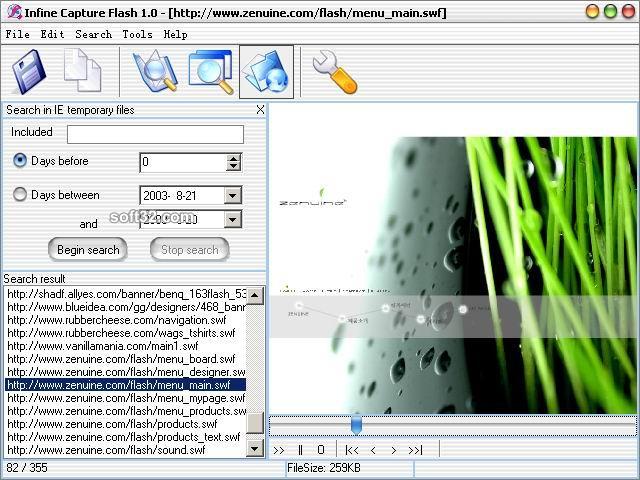Viewport: 640px width, 480px height.
Task: Open the File menu
Action: [x=18, y=34]
